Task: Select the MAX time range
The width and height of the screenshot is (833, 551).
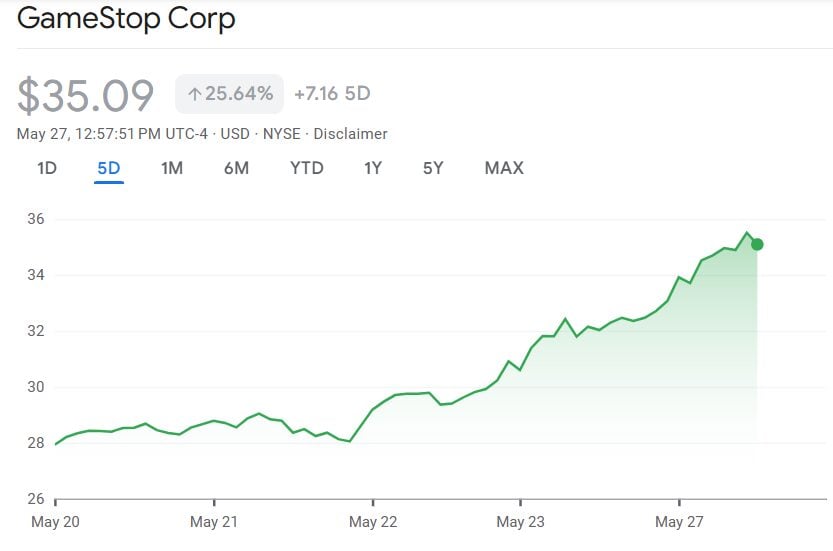Action: point(504,168)
